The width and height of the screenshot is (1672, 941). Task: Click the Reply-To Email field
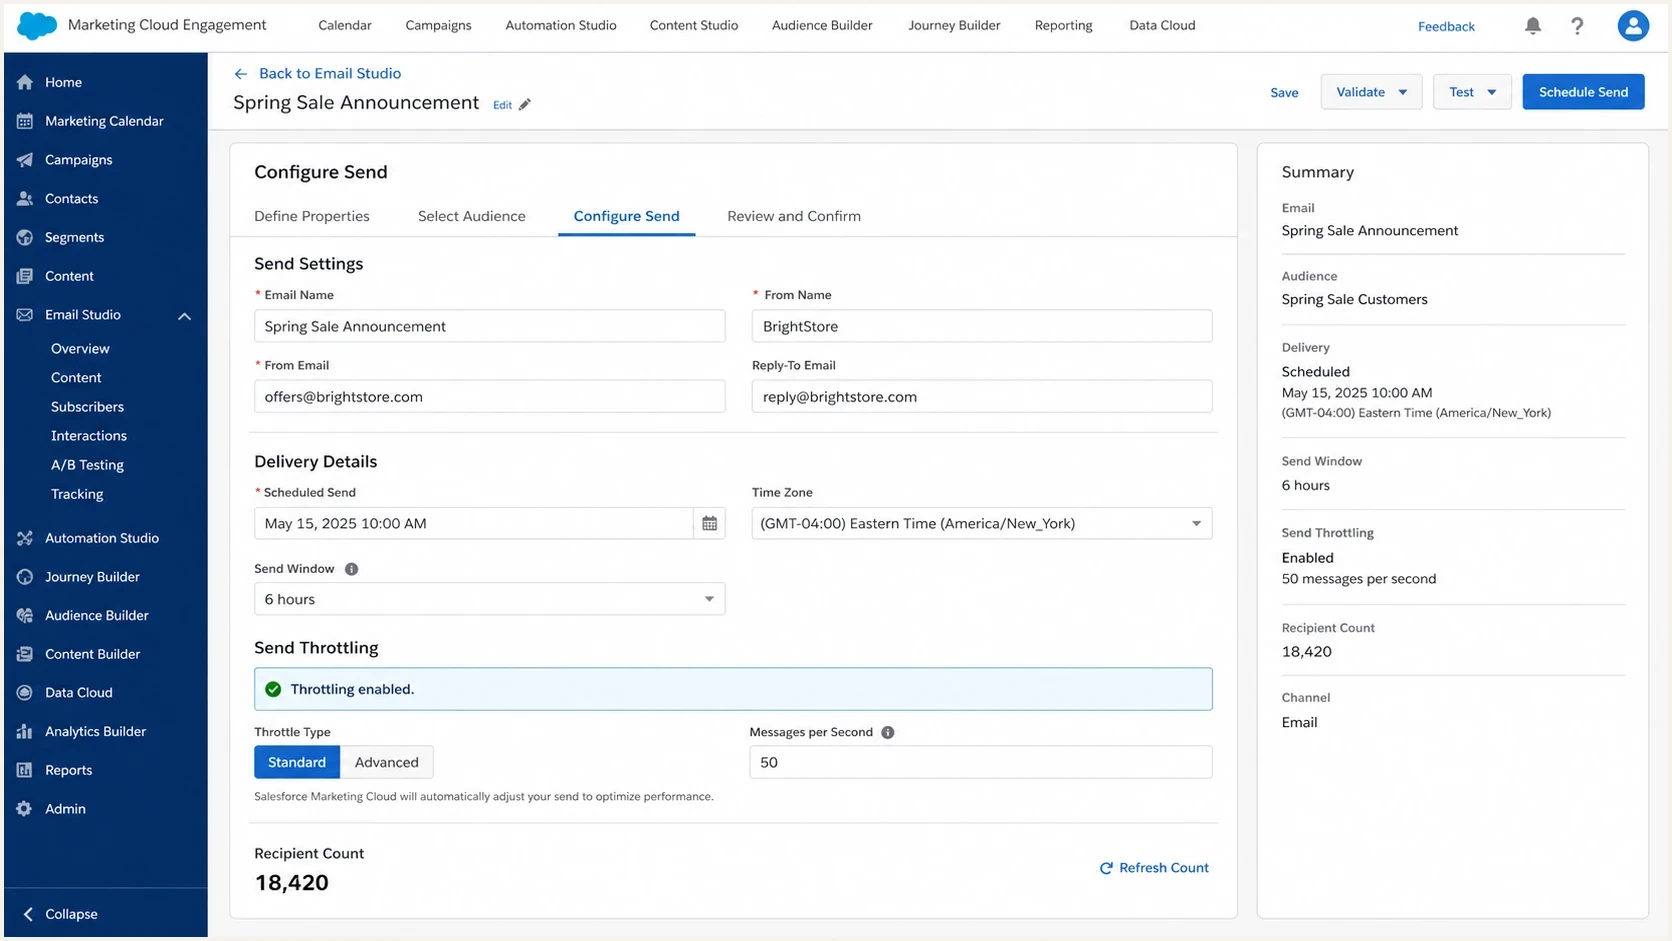tap(981, 396)
